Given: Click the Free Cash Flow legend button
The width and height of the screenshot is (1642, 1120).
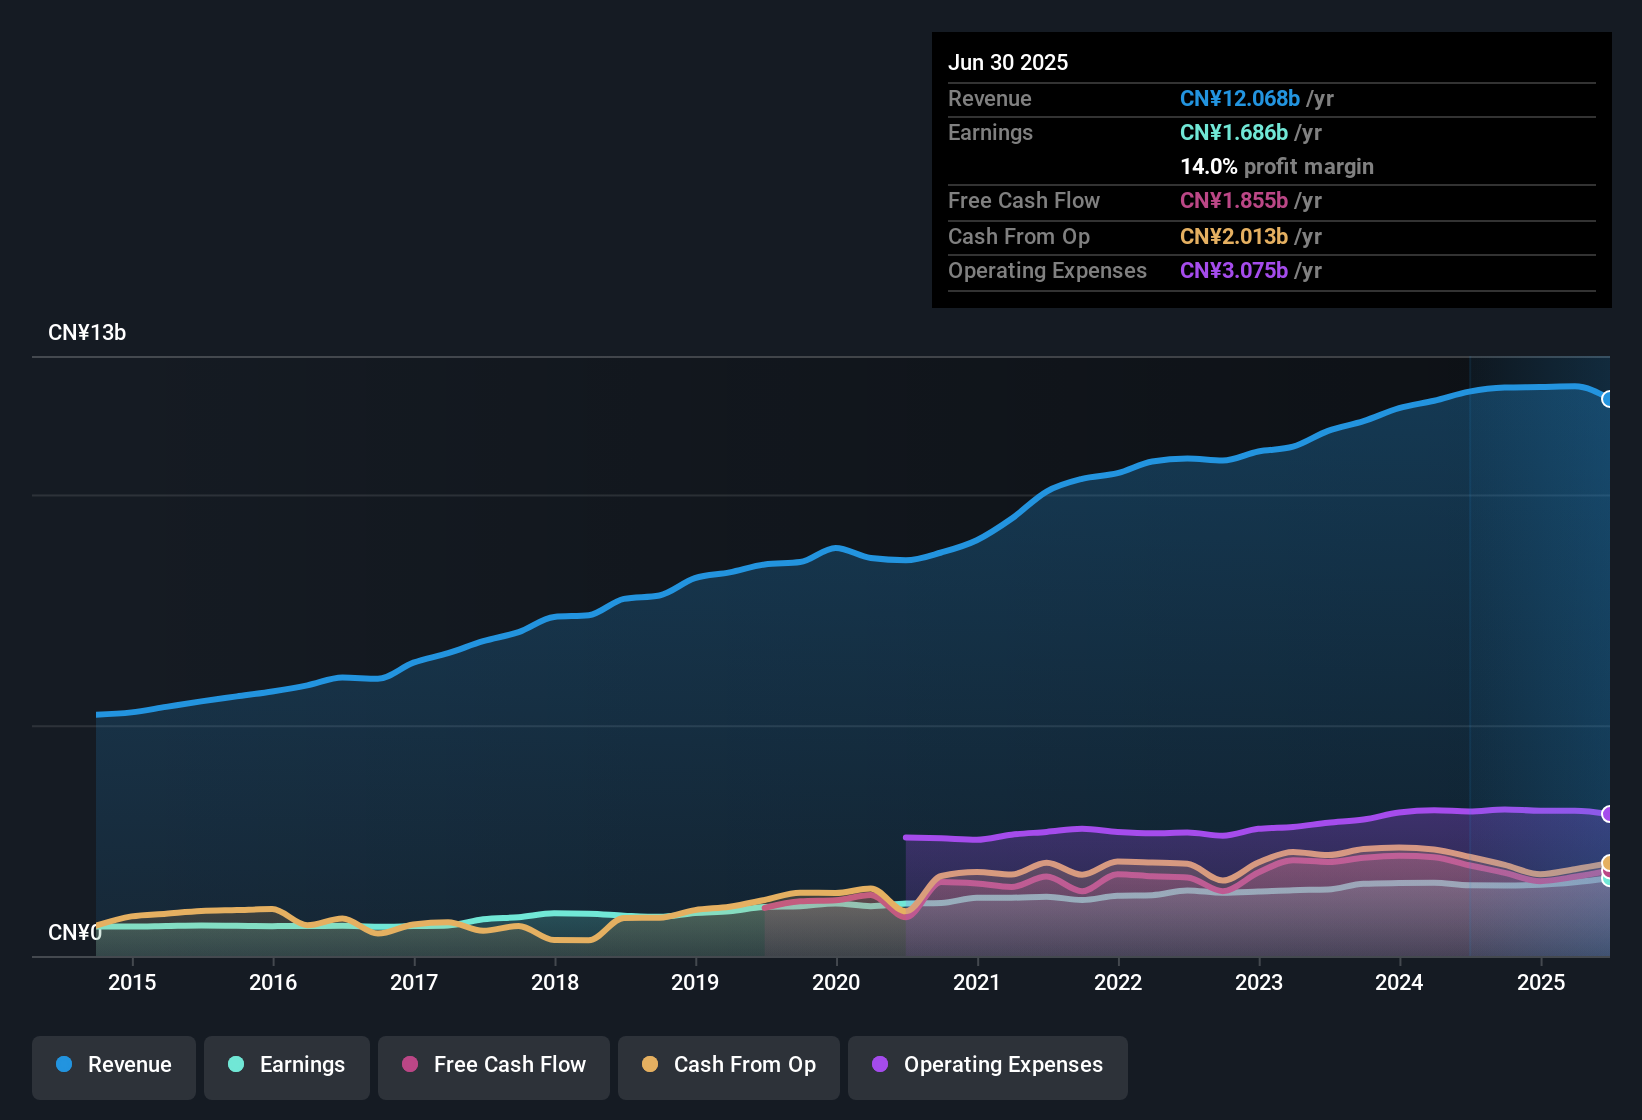Looking at the screenshot, I should (x=493, y=1065).
